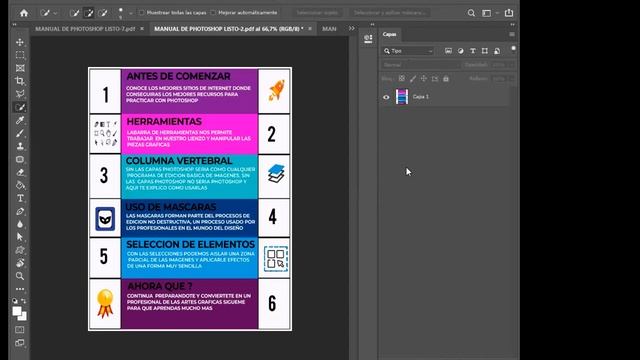The height and width of the screenshot is (360, 640).
Task: Toggle Quick Mask mode
Action: click(x=20, y=329)
